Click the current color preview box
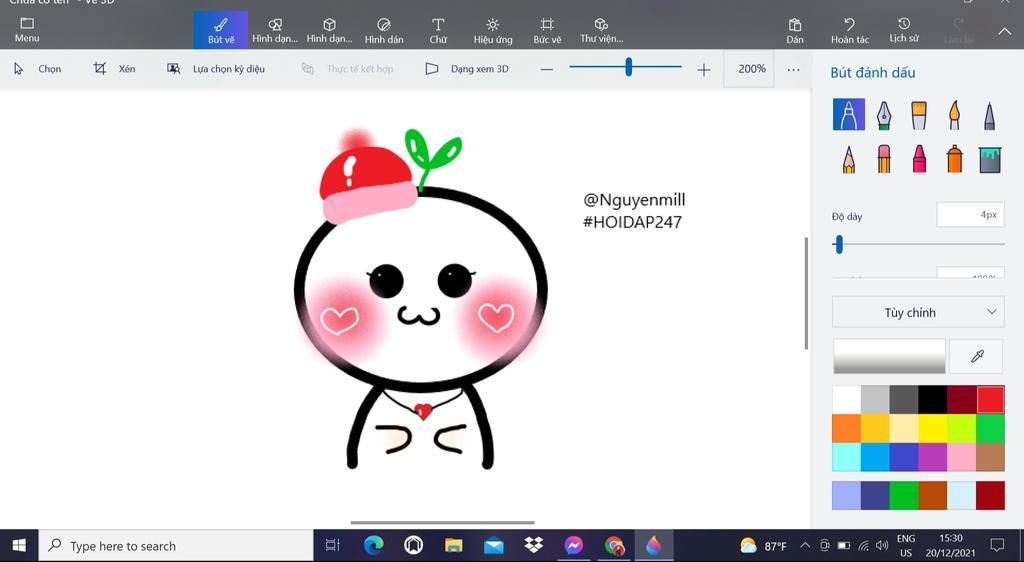Screen dimensions: 1024x562 click(x=889, y=356)
